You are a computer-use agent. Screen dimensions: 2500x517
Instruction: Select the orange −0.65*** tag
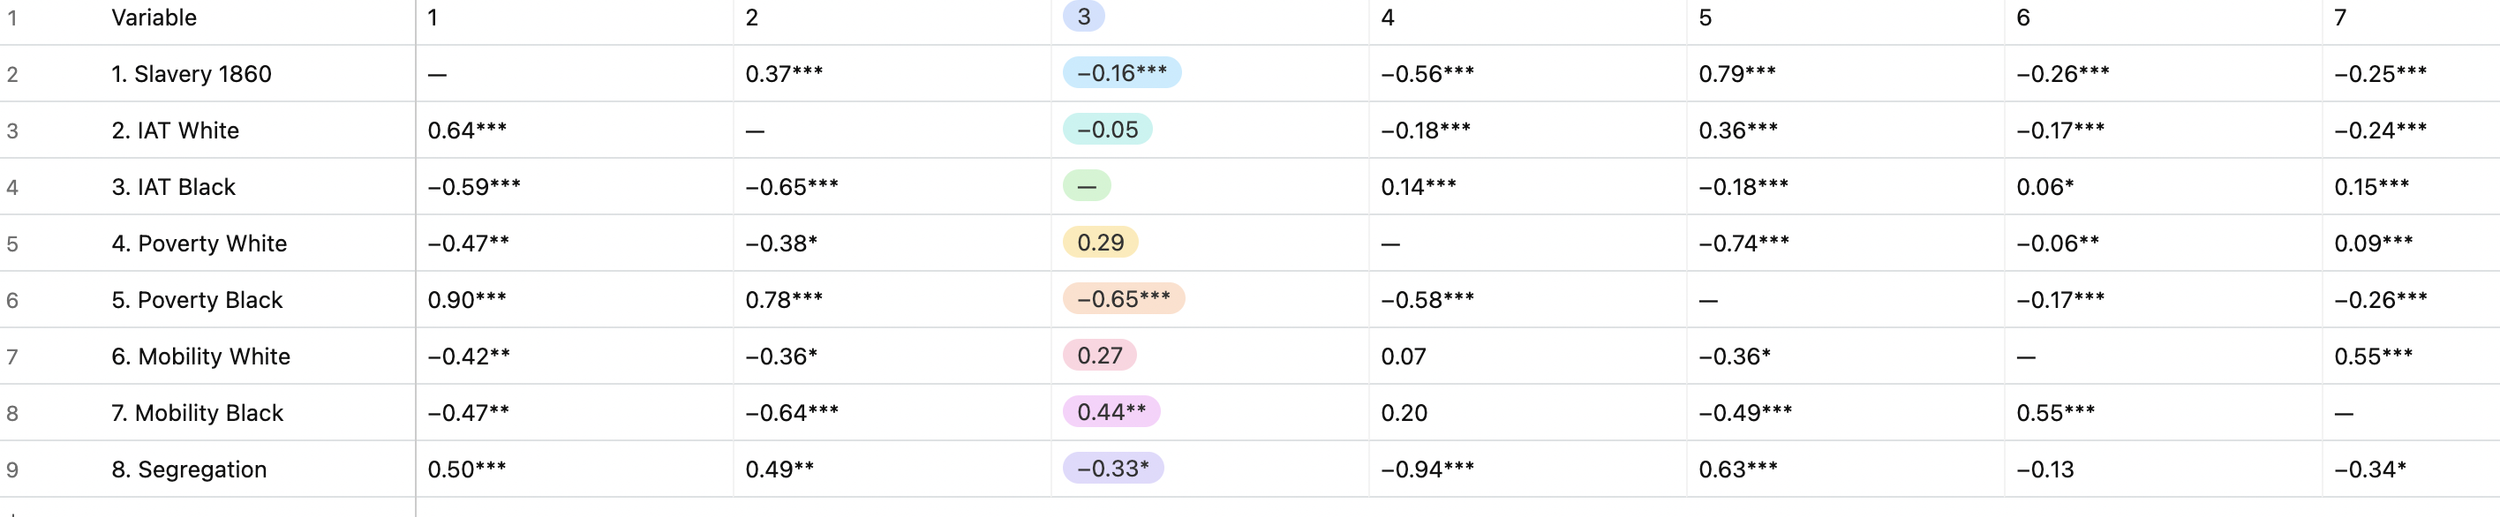[x=1123, y=299]
